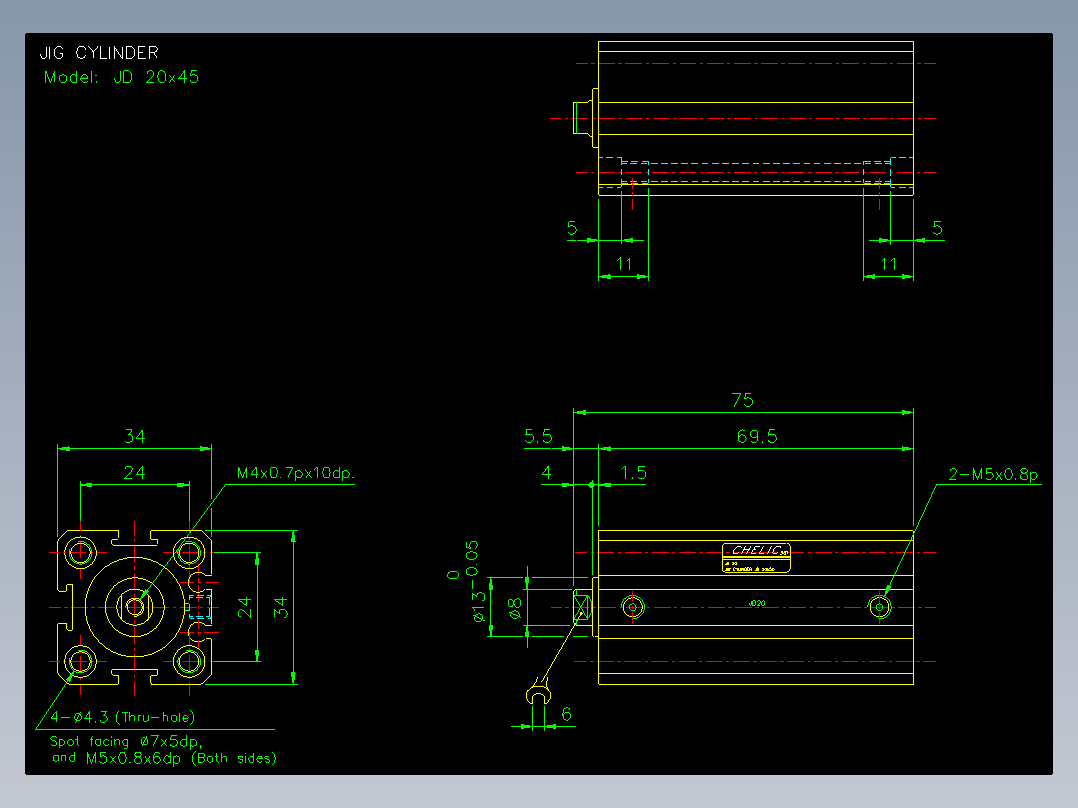
Task: Click the vertical 24 hole-pitch dimension
Action: click(x=244, y=608)
